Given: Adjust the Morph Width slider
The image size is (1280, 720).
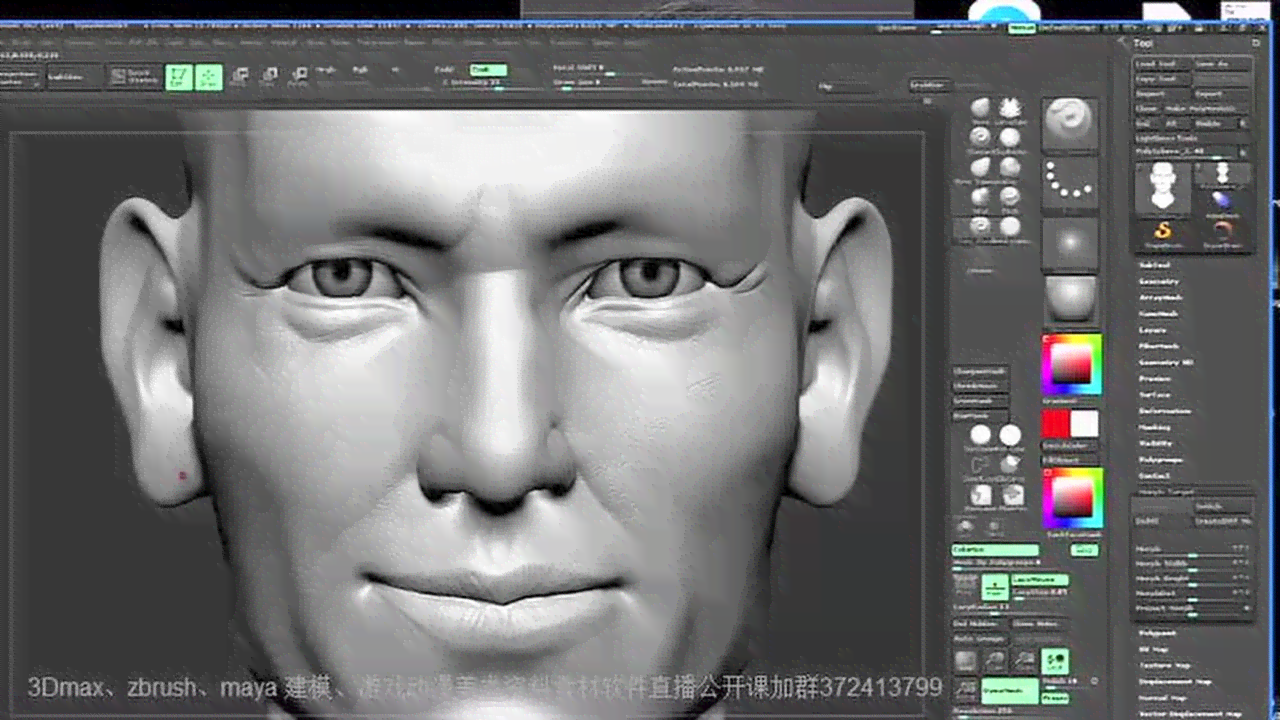Looking at the screenshot, I should tap(1193, 563).
